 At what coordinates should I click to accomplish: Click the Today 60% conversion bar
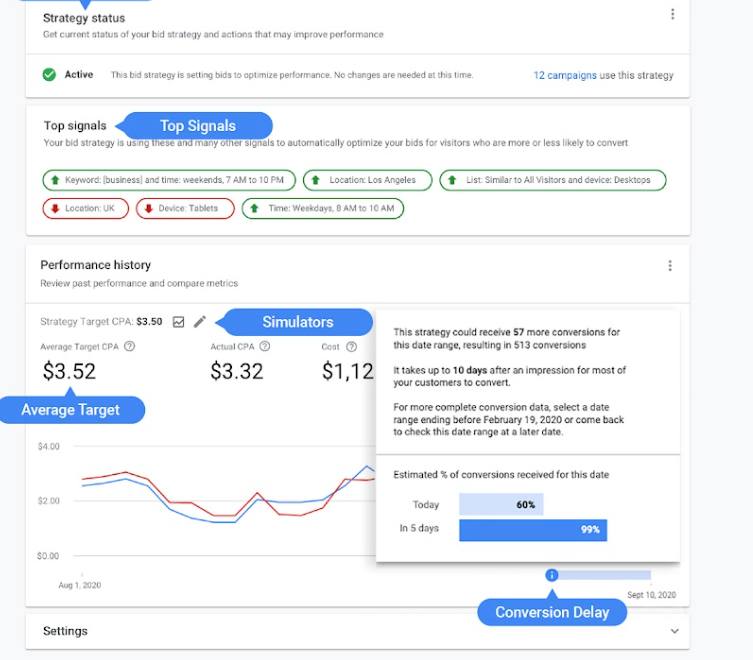point(501,504)
